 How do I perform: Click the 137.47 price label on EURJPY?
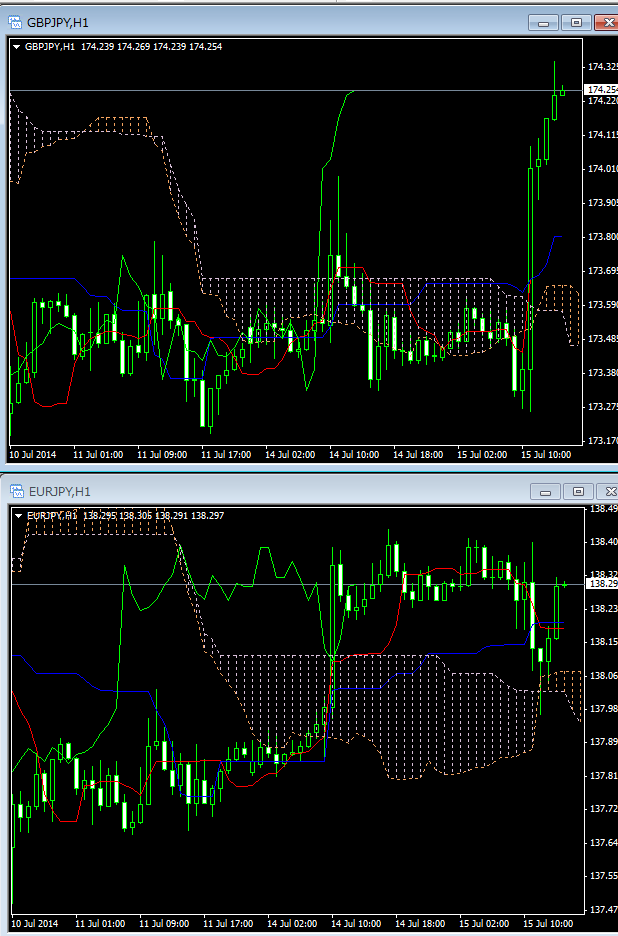pyautogui.click(x=603, y=910)
